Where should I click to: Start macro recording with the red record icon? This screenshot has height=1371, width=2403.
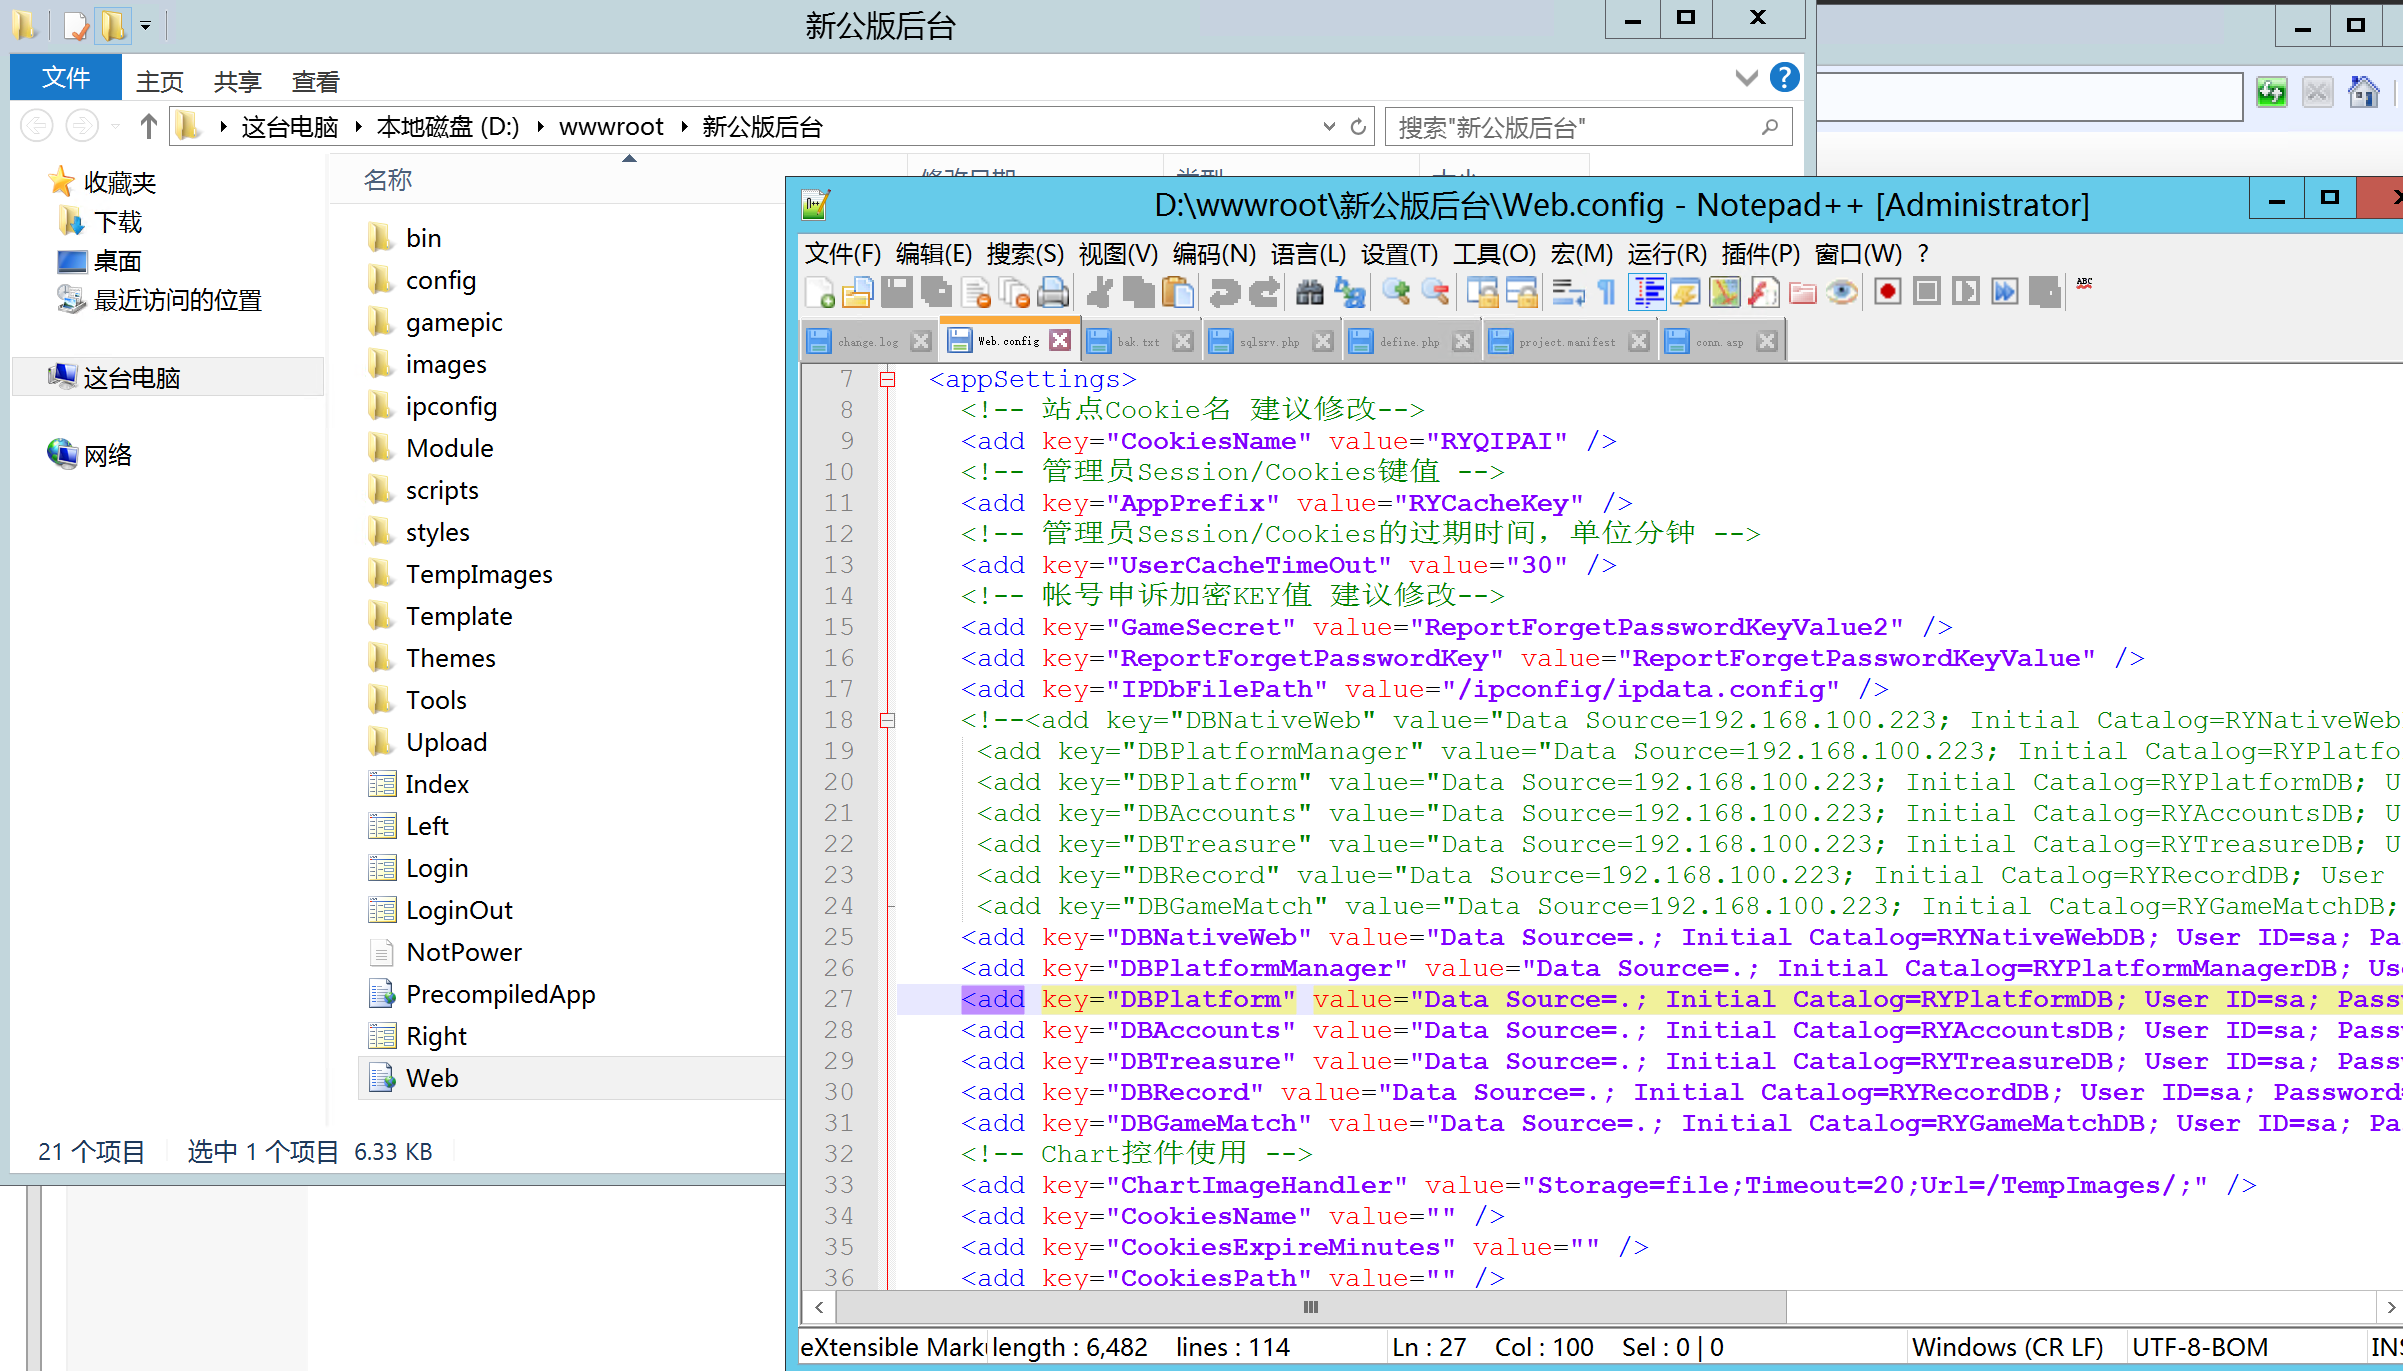click(x=1887, y=292)
